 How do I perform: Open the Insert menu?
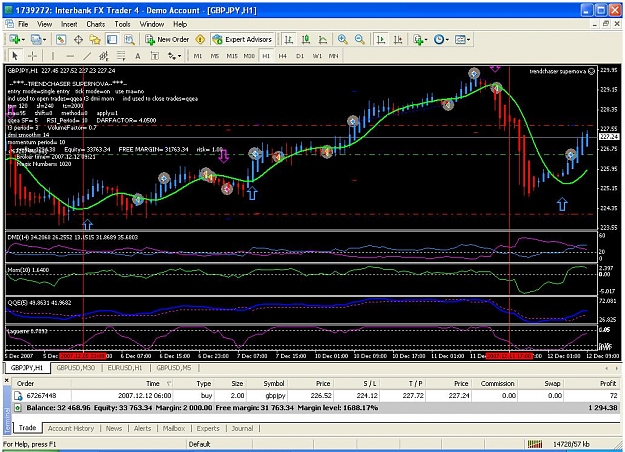click(x=69, y=24)
